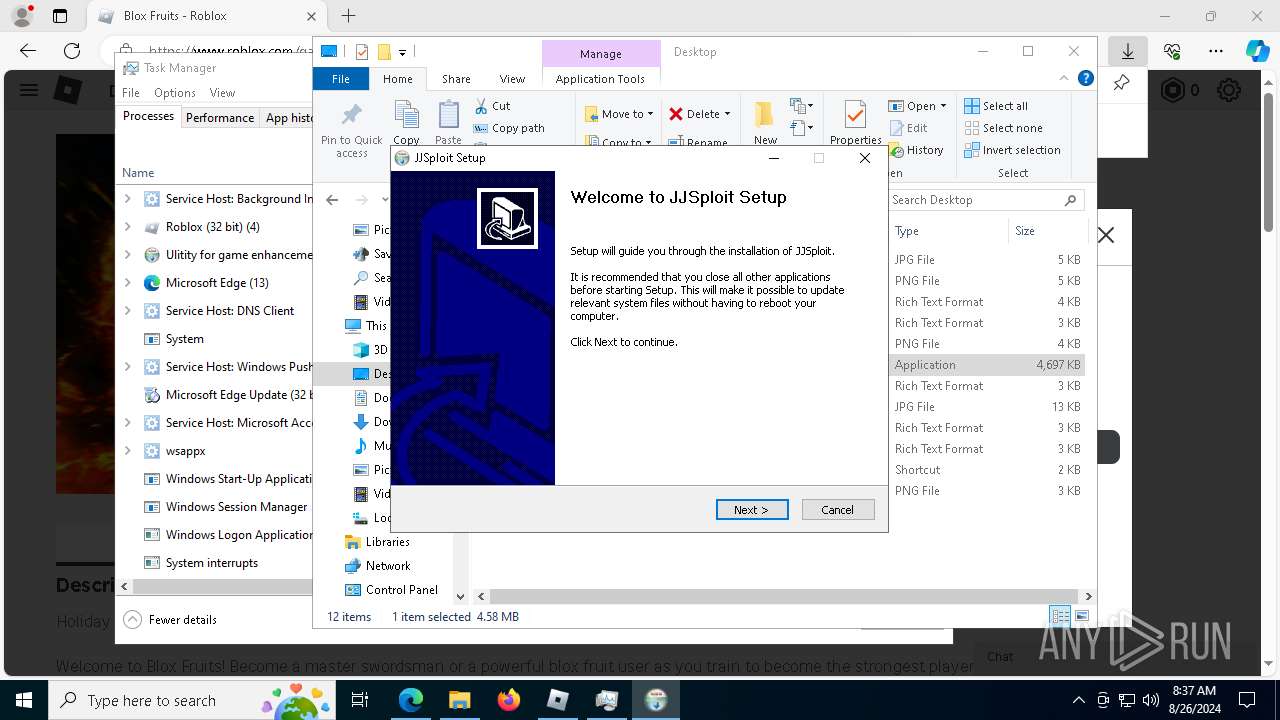
Task: Open Task View on taskbar
Action: tap(361, 700)
